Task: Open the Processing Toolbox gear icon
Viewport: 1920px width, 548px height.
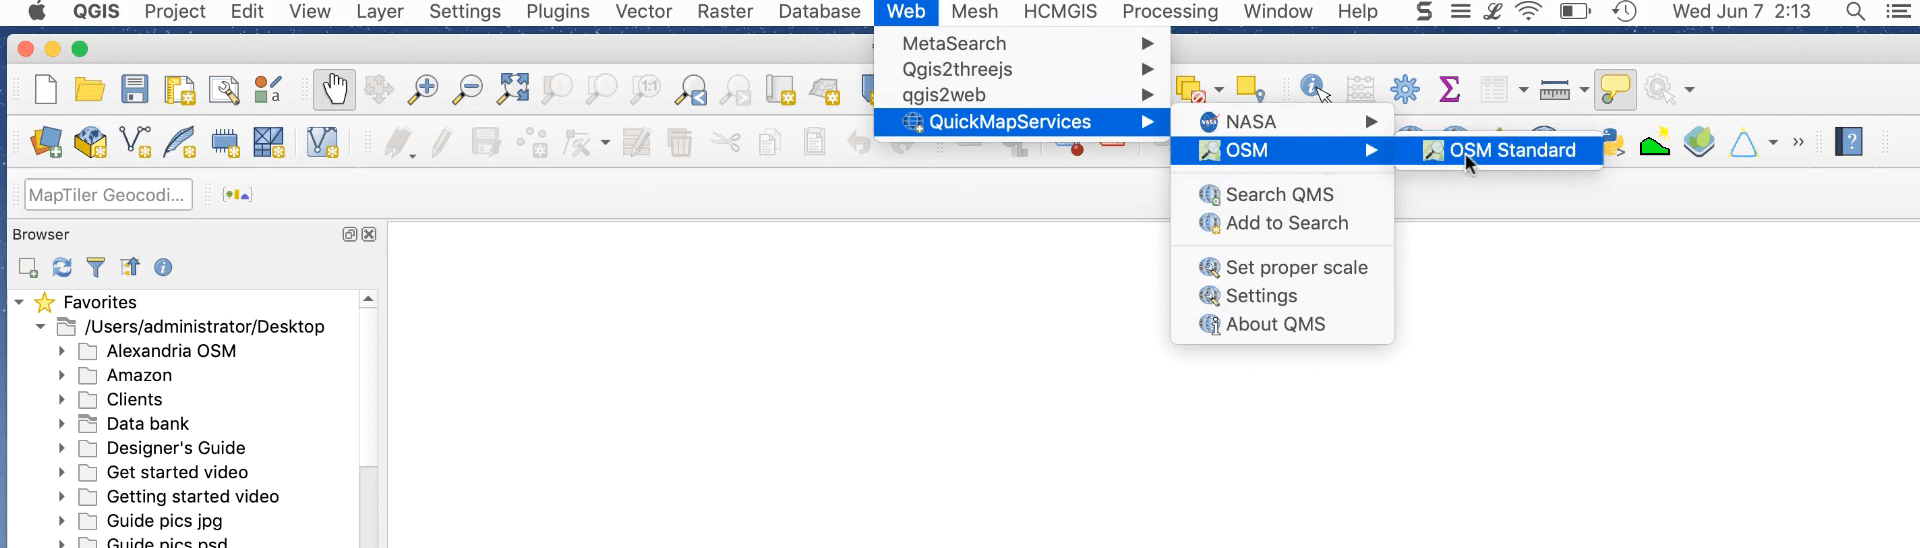Action: (x=1405, y=90)
